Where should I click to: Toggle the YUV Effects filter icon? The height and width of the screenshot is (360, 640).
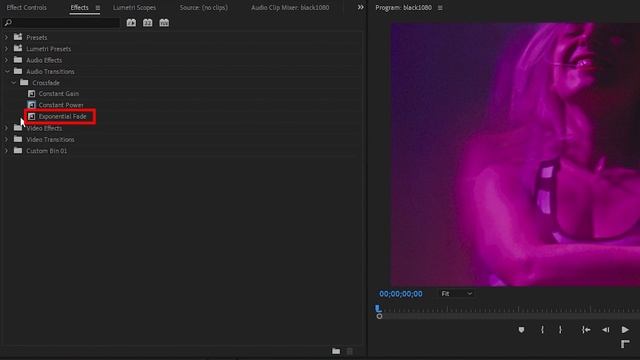coord(164,23)
